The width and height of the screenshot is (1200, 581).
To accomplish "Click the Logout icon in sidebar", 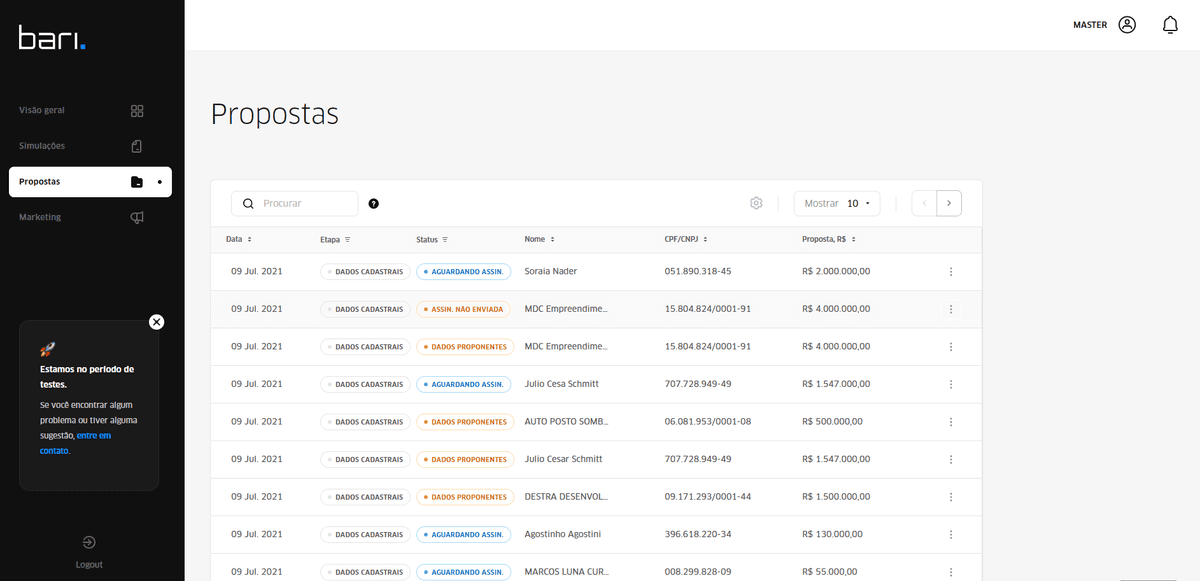I will pyautogui.click(x=89, y=542).
